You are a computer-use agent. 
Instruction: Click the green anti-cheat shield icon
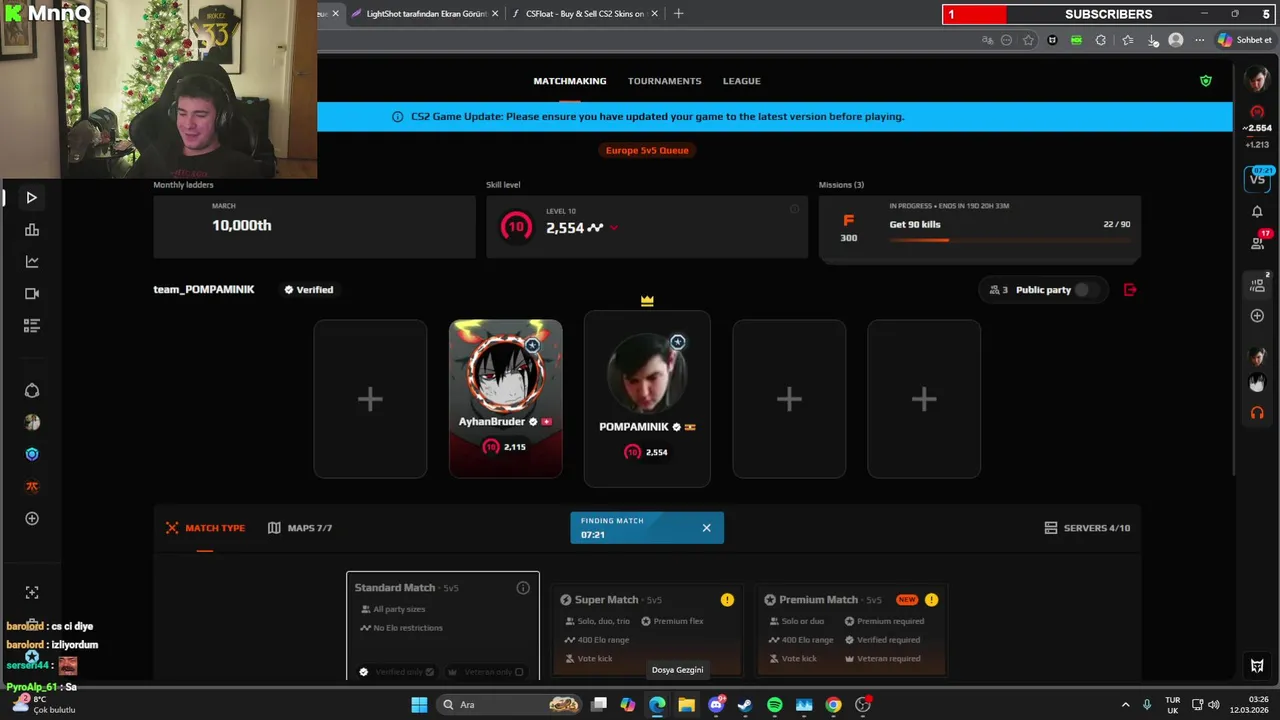[x=1206, y=81]
